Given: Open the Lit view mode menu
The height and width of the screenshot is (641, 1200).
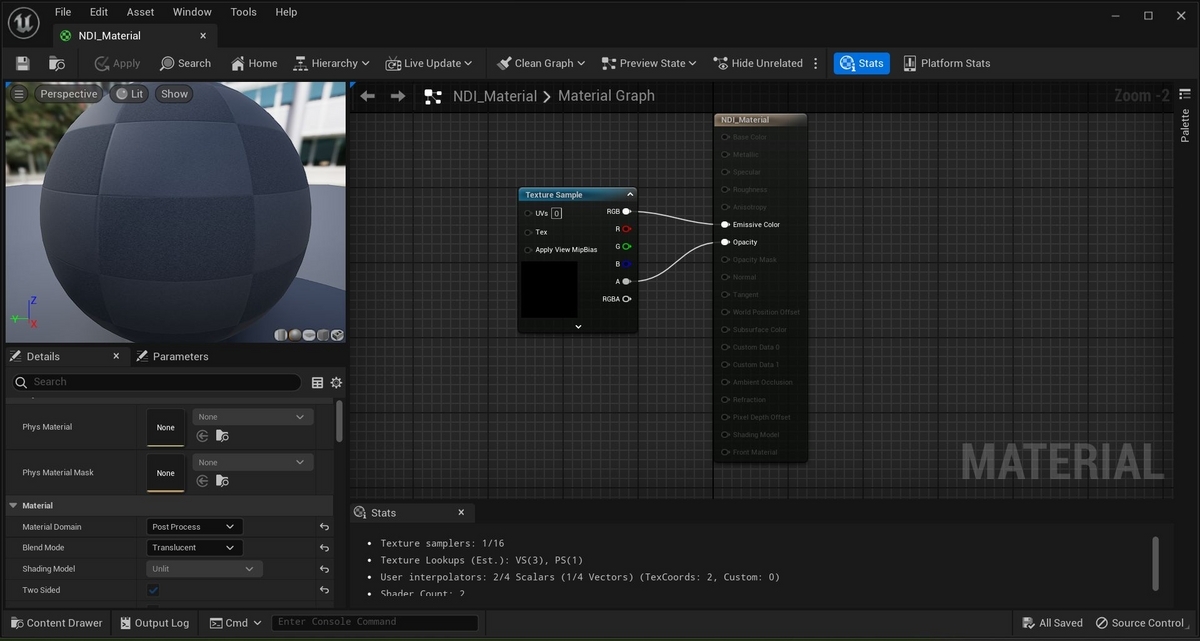Looking at the screenshot, I should coord(129,94).
